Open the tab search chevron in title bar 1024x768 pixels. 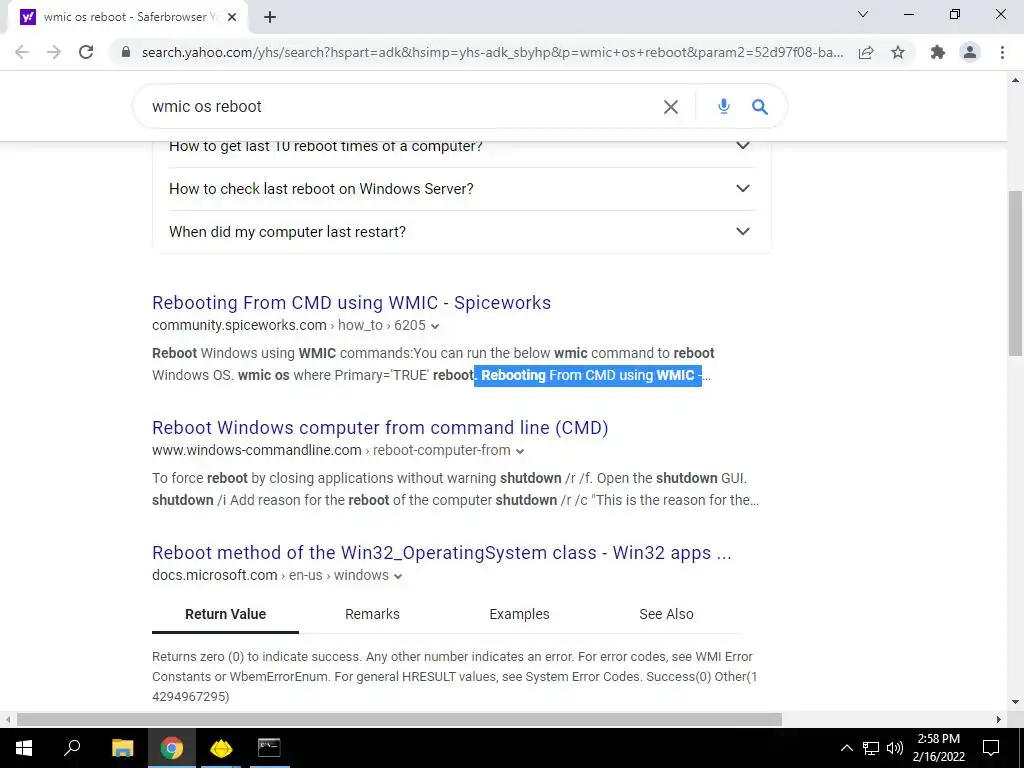coord(863,14)
